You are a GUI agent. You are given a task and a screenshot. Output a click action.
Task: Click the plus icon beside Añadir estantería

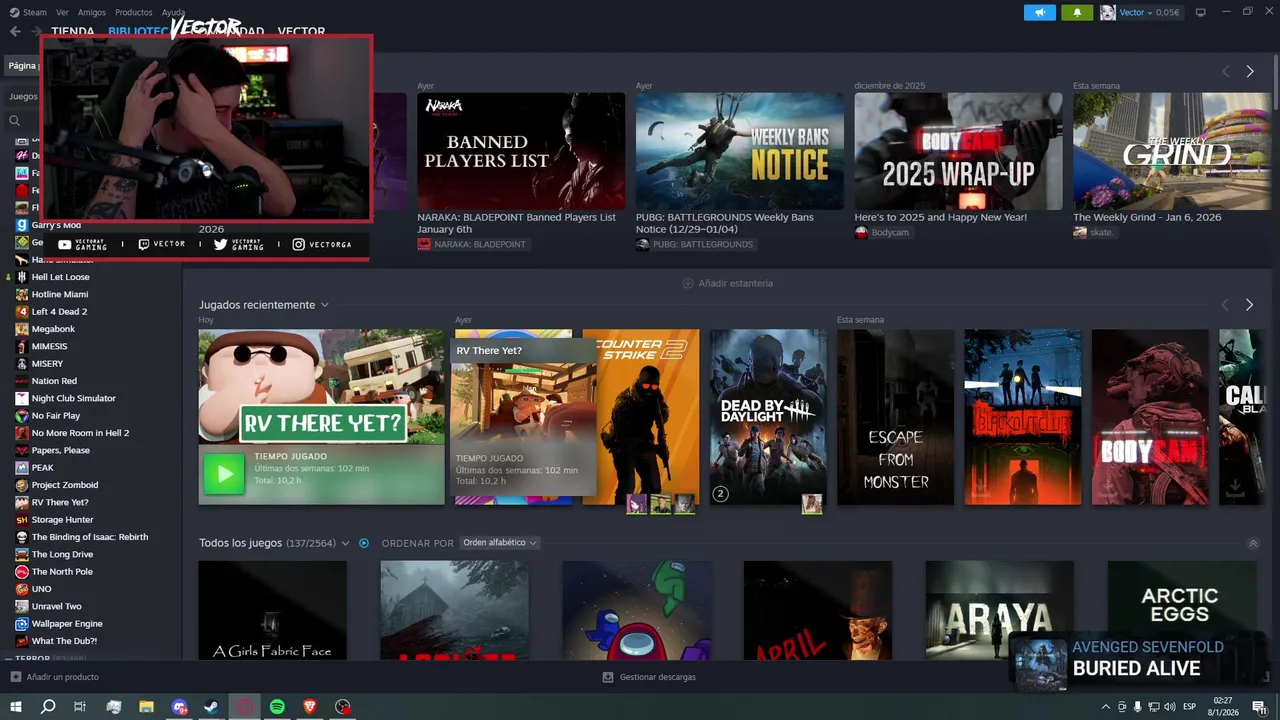687,283
